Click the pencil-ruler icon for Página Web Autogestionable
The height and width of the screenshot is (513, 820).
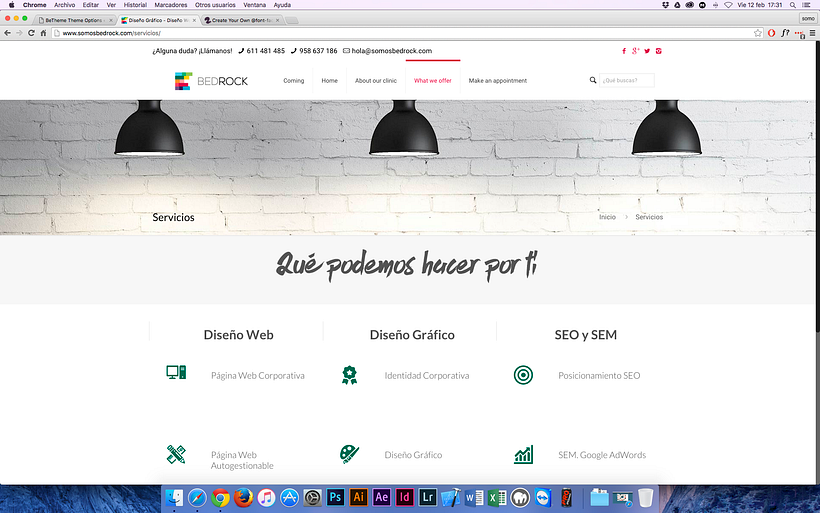point(176,454)
